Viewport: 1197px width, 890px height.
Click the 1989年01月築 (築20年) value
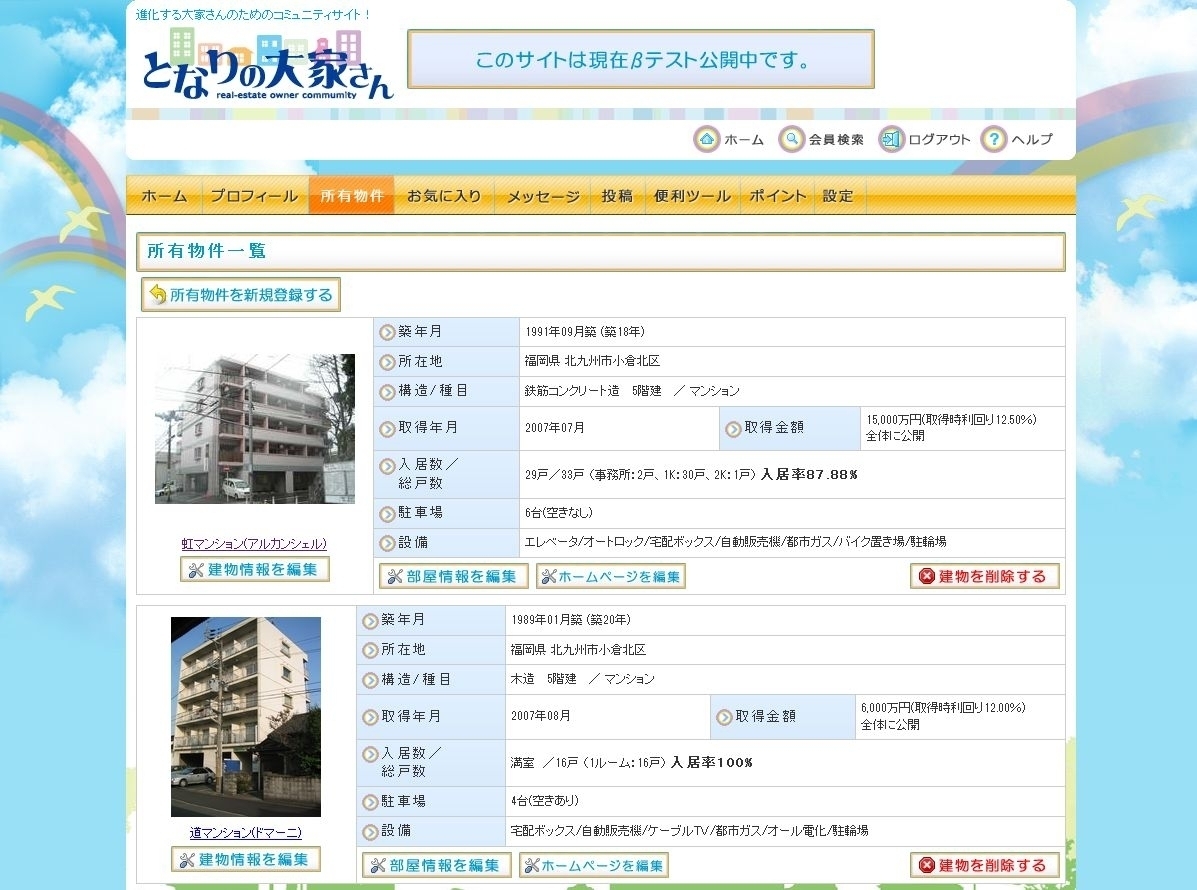pyautogui.click(x=571, y=620)
